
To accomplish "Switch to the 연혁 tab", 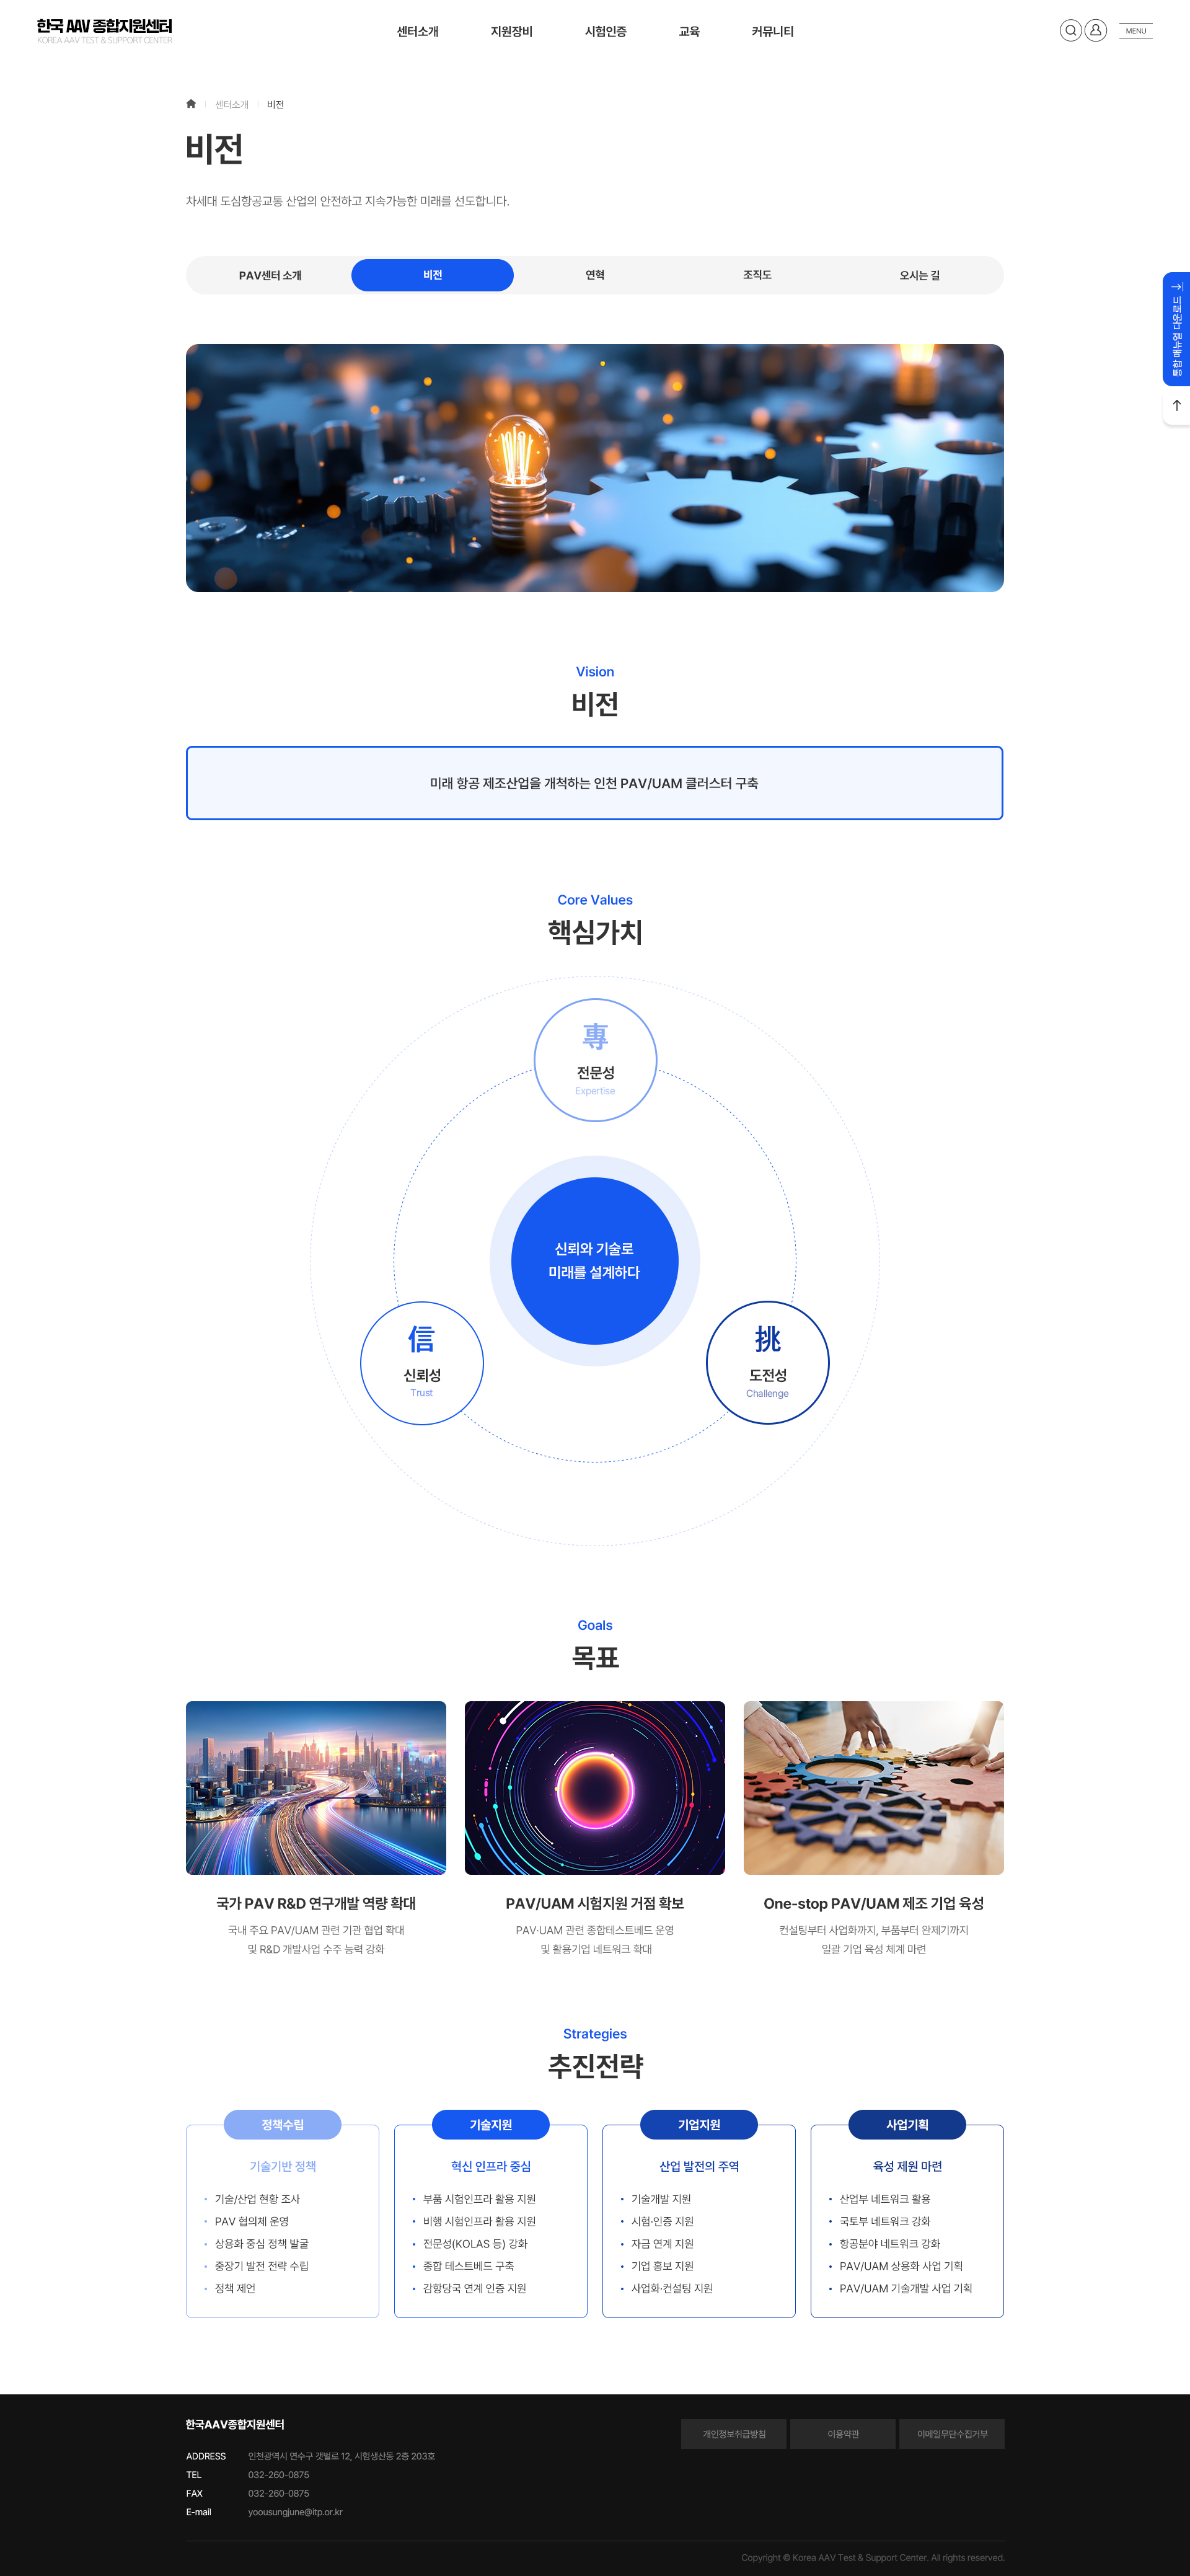I will (595, 275).
